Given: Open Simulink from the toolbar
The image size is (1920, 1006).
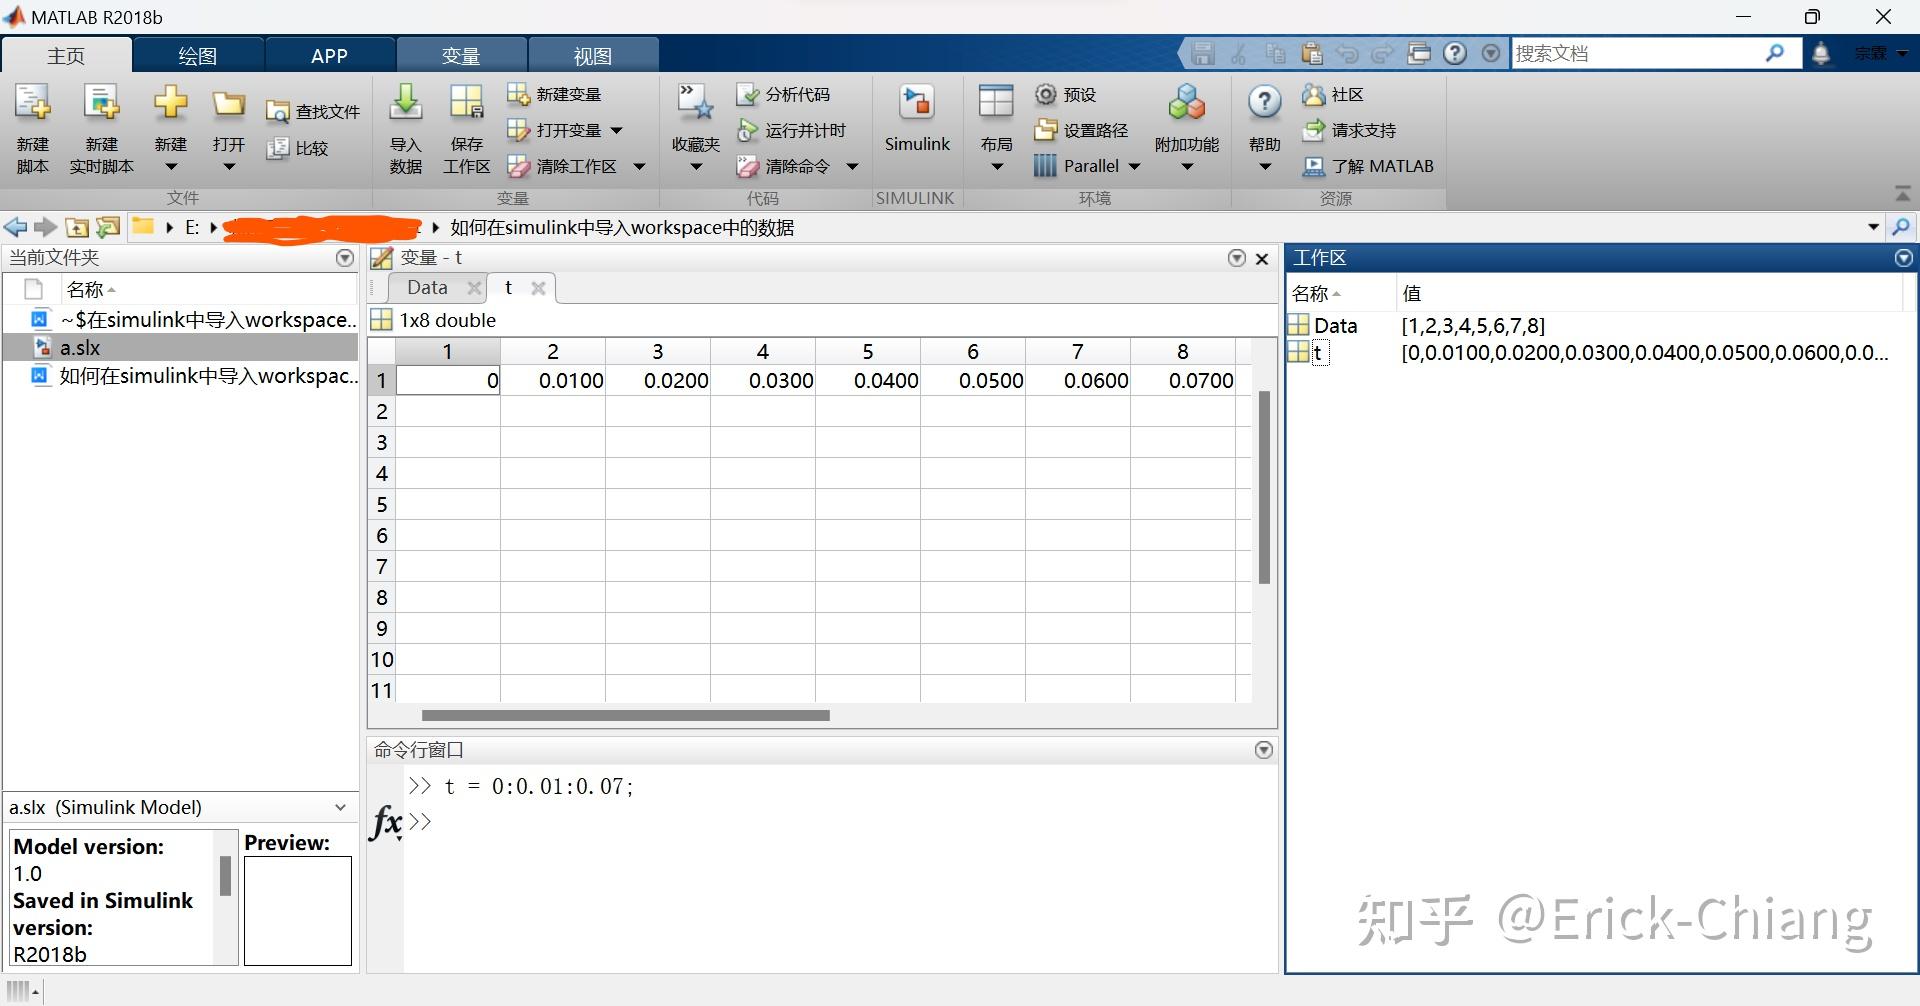Looking at the screenshot, I should 916,120.
